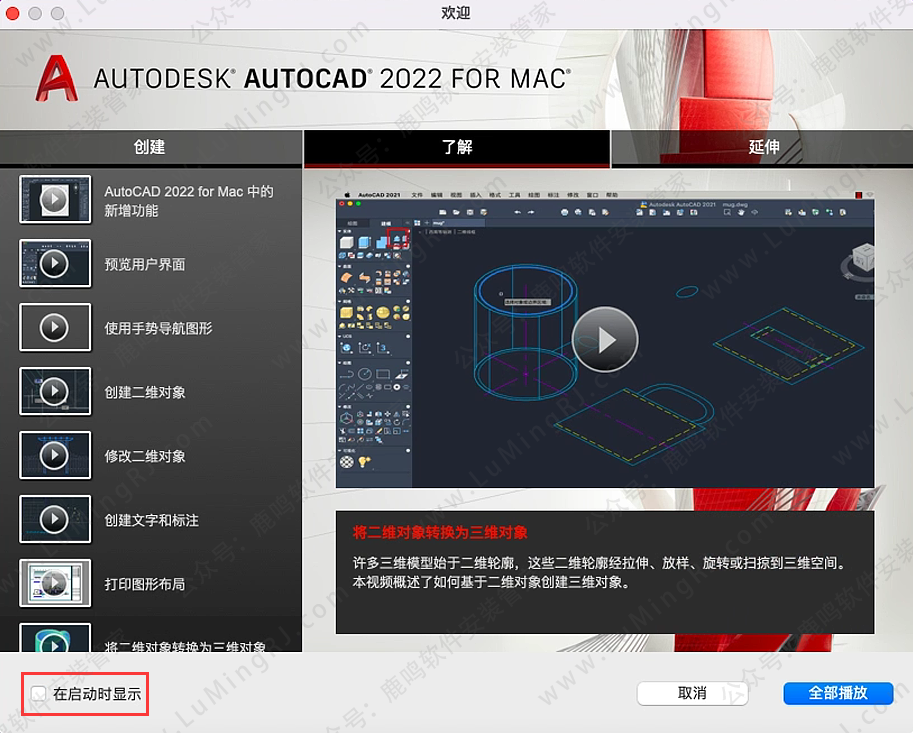
Task: Click the 将二维对象转换为三维对象 list thumbnail
Action: tap(54, 640)
